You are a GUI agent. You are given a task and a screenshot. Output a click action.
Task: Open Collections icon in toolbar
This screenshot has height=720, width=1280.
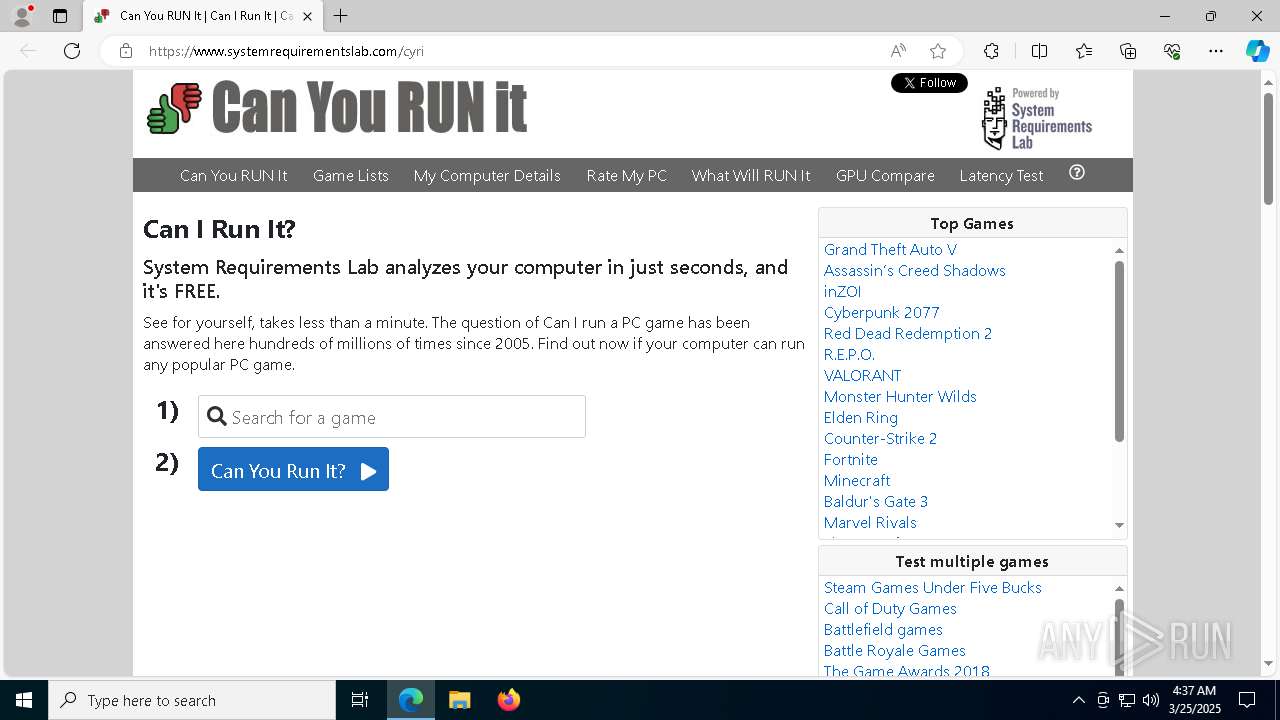(1128, 51)
